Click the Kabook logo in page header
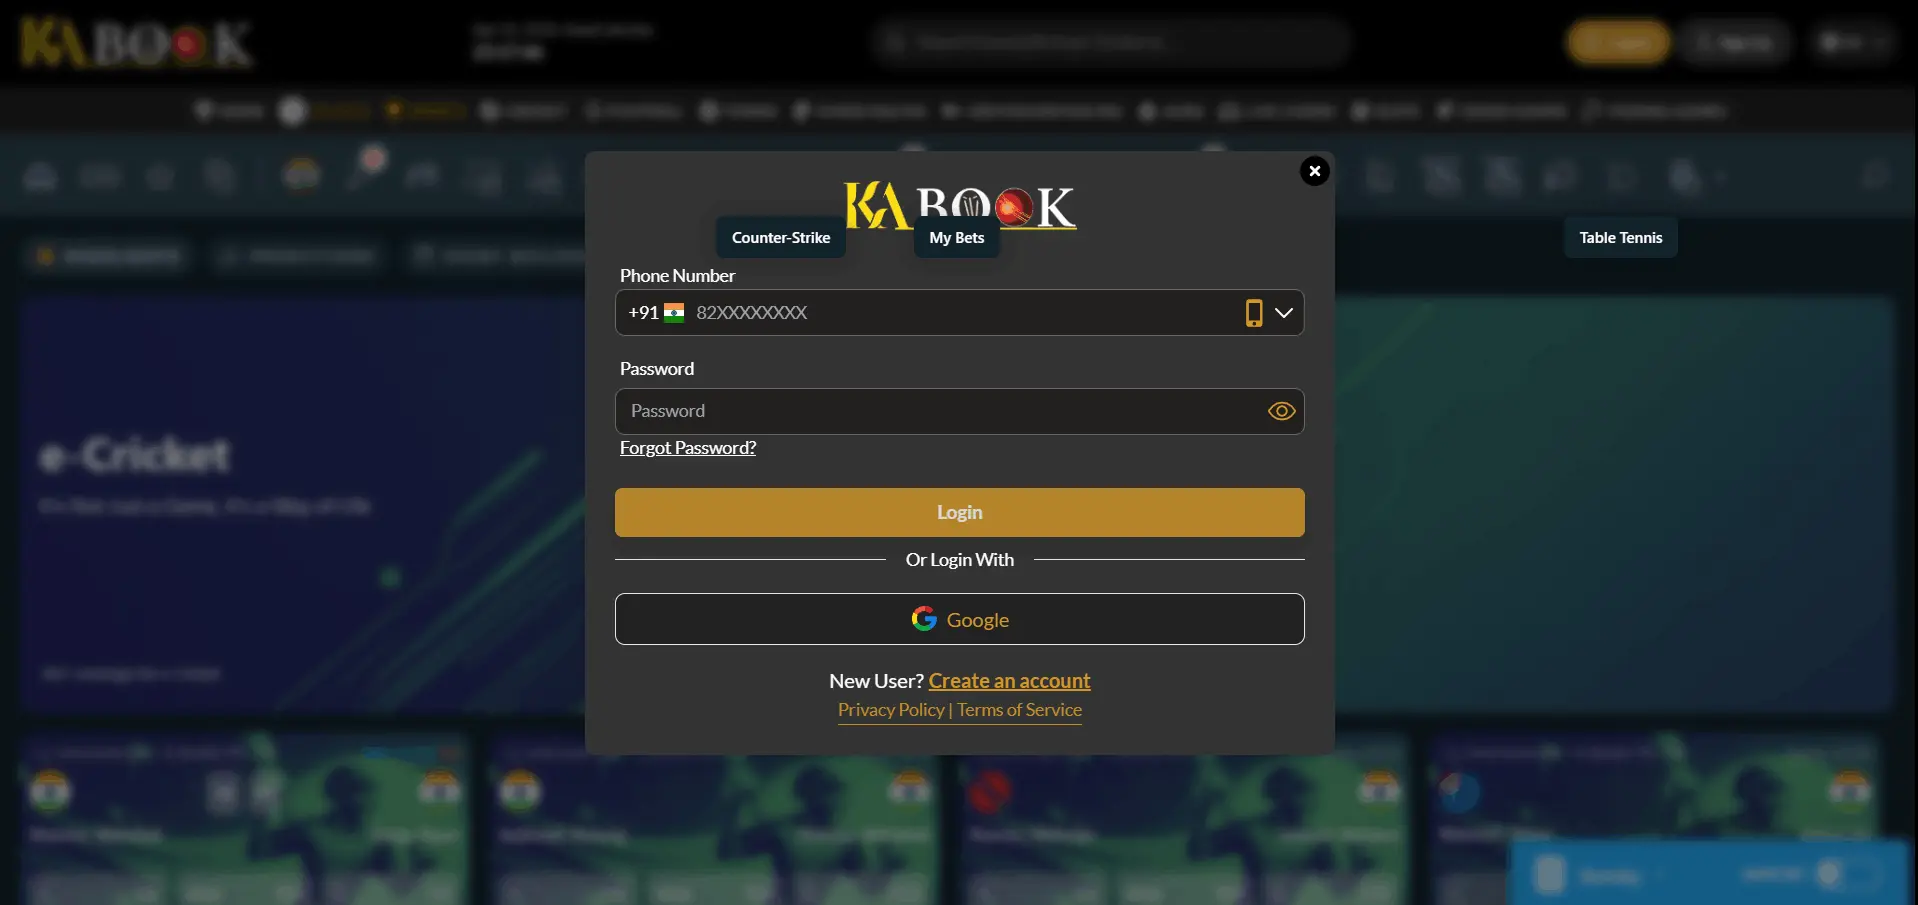 (136, 44)
